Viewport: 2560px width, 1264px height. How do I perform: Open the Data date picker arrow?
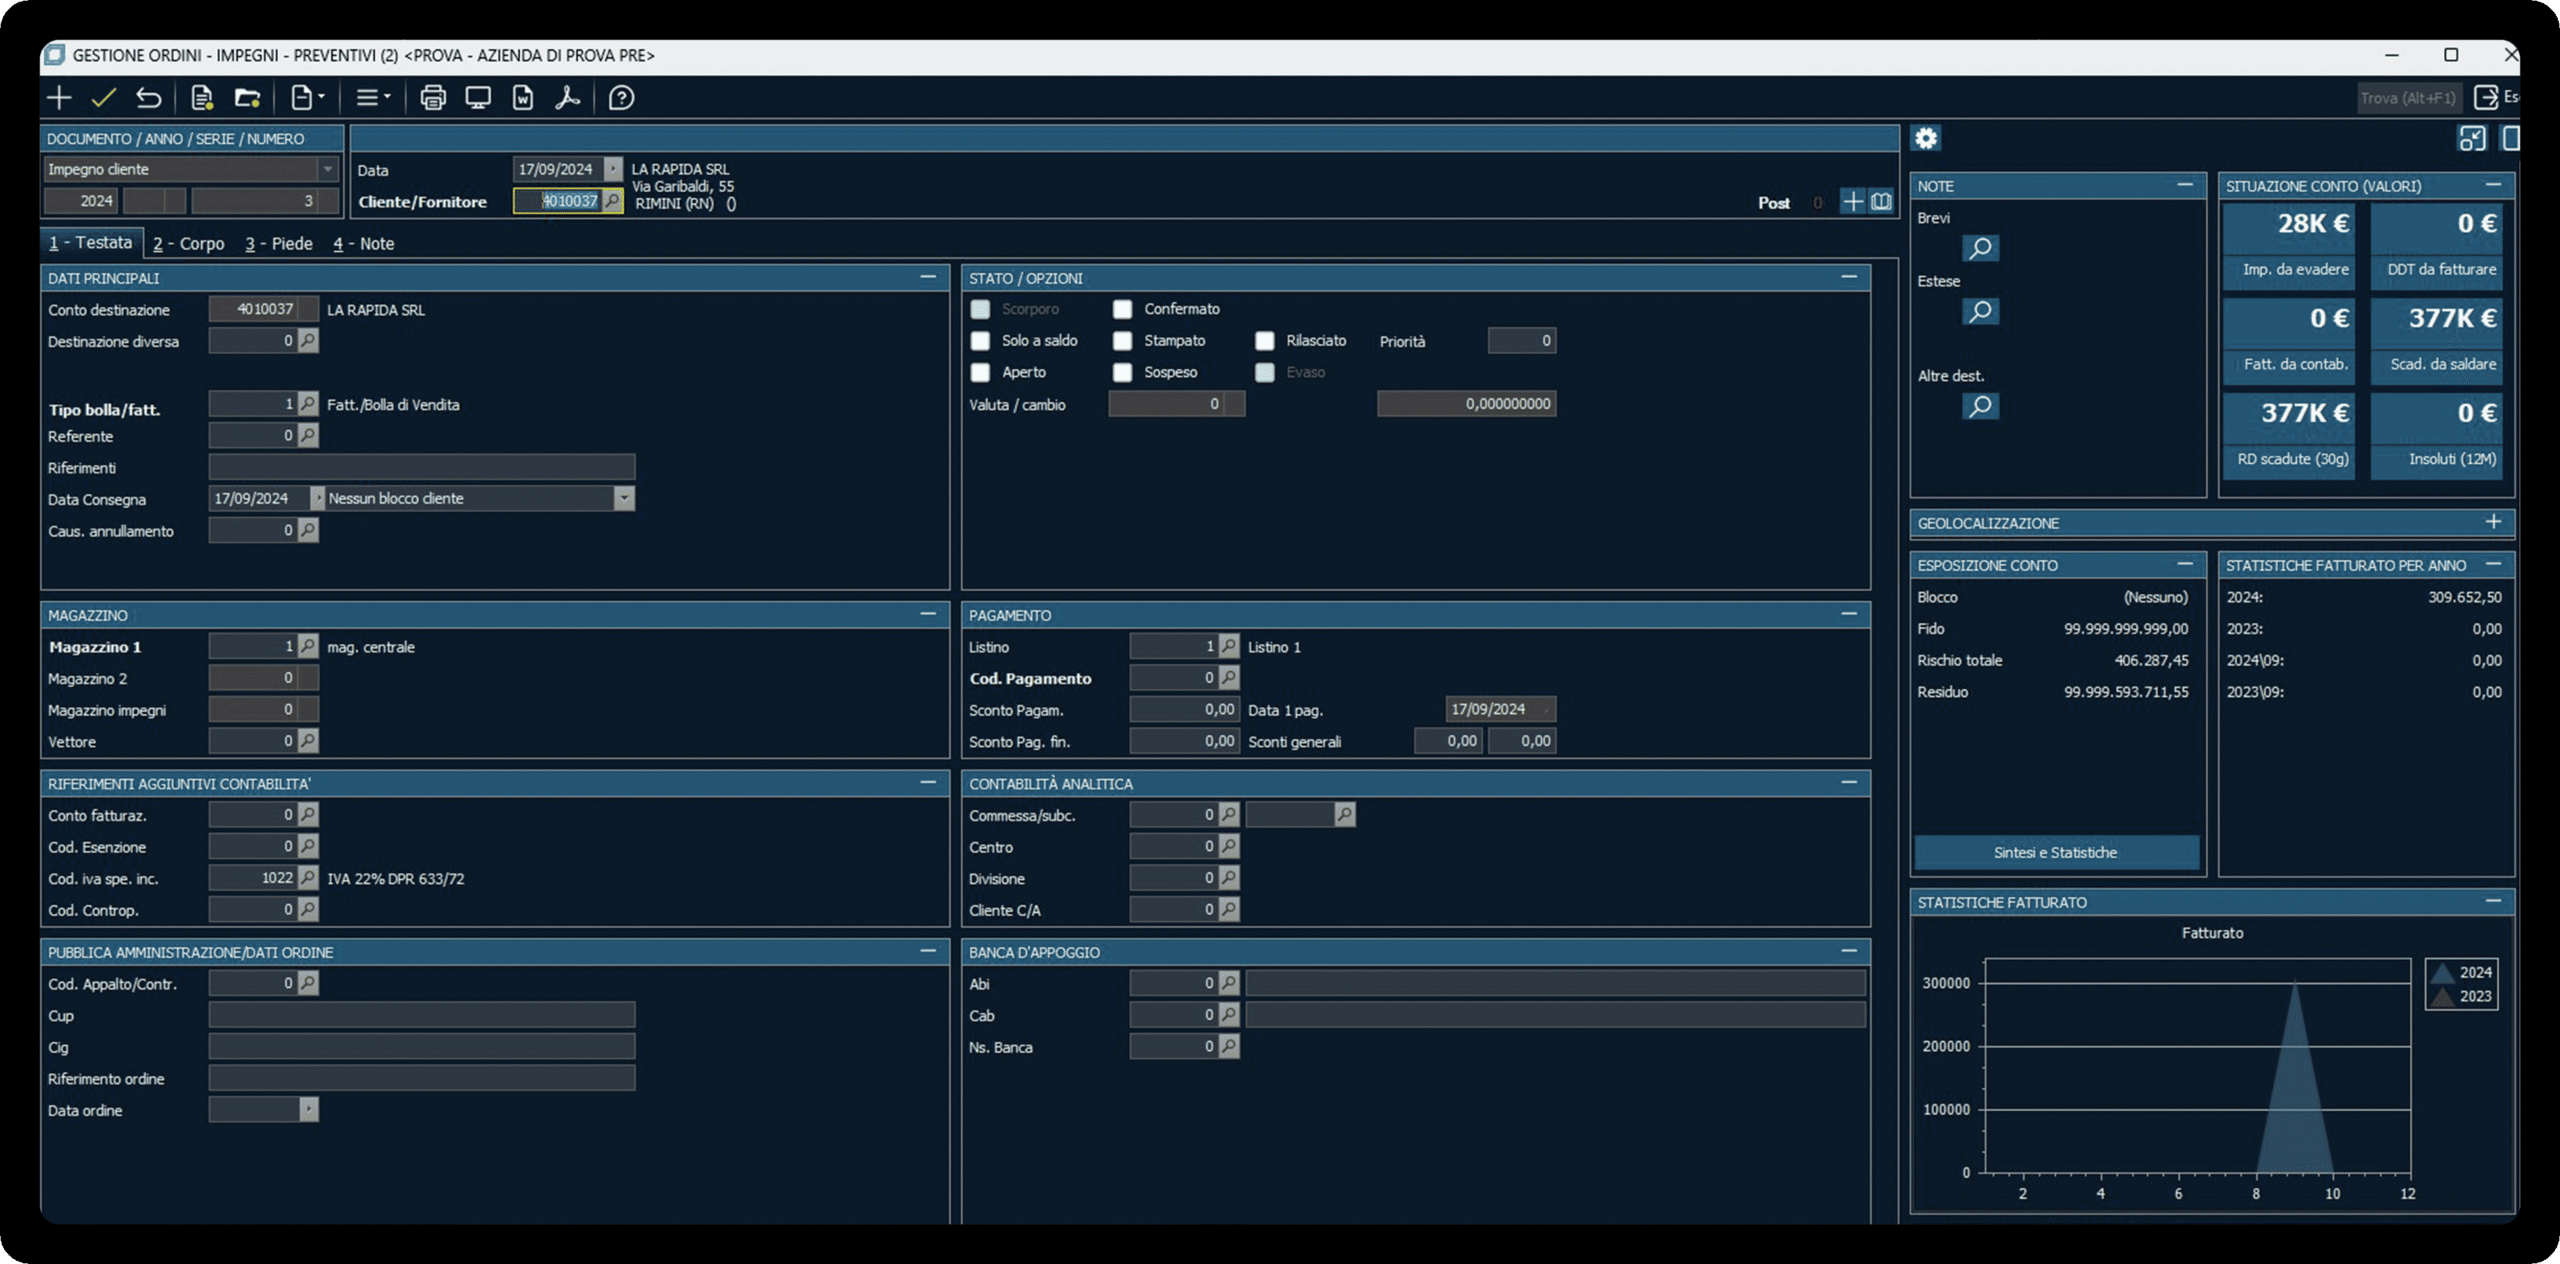[x=613, y=169]
